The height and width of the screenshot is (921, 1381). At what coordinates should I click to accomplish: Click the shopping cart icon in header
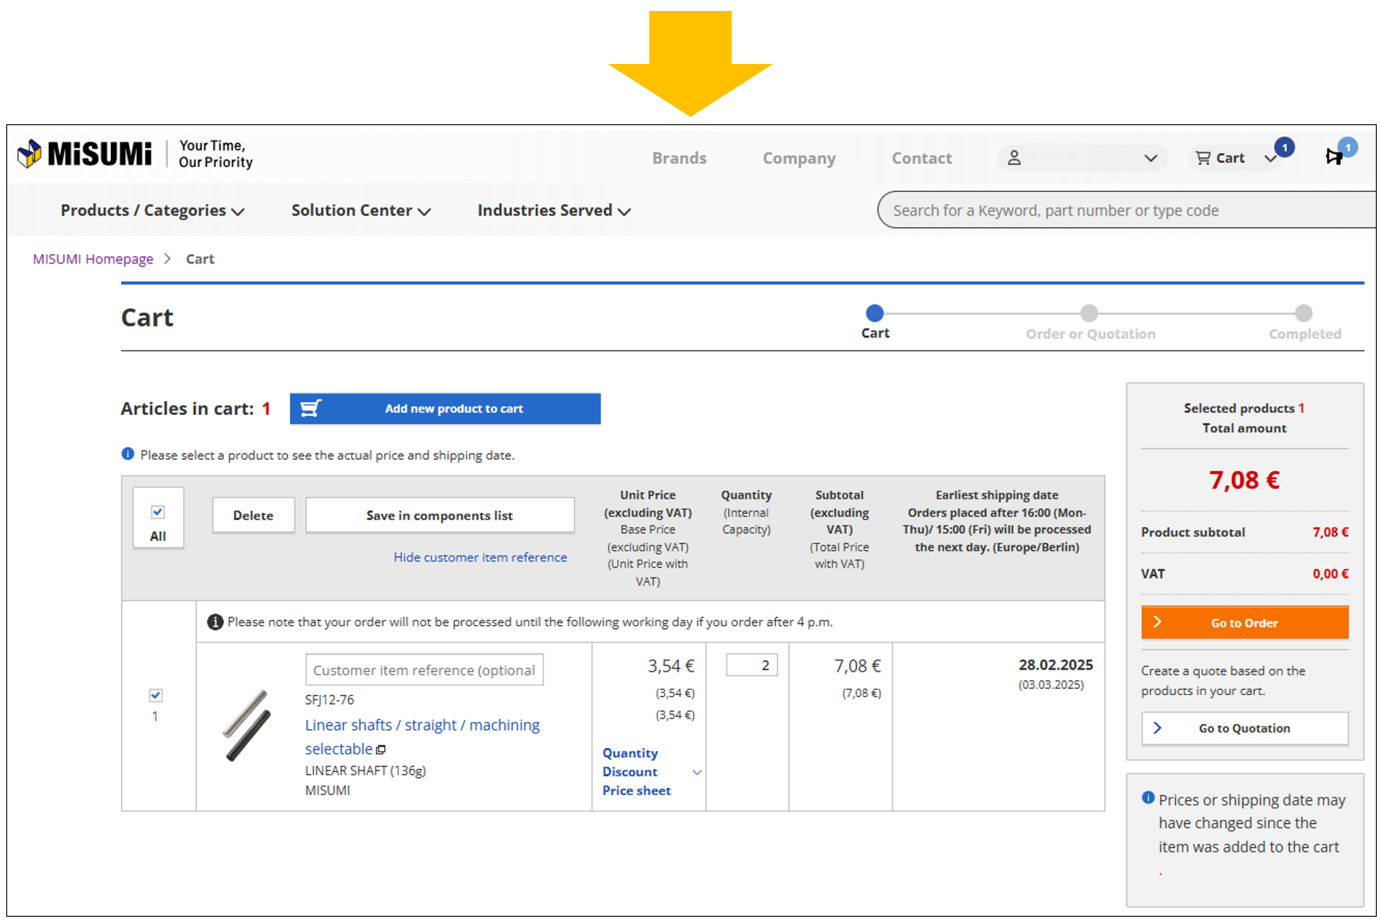(x=1203, y=158)
